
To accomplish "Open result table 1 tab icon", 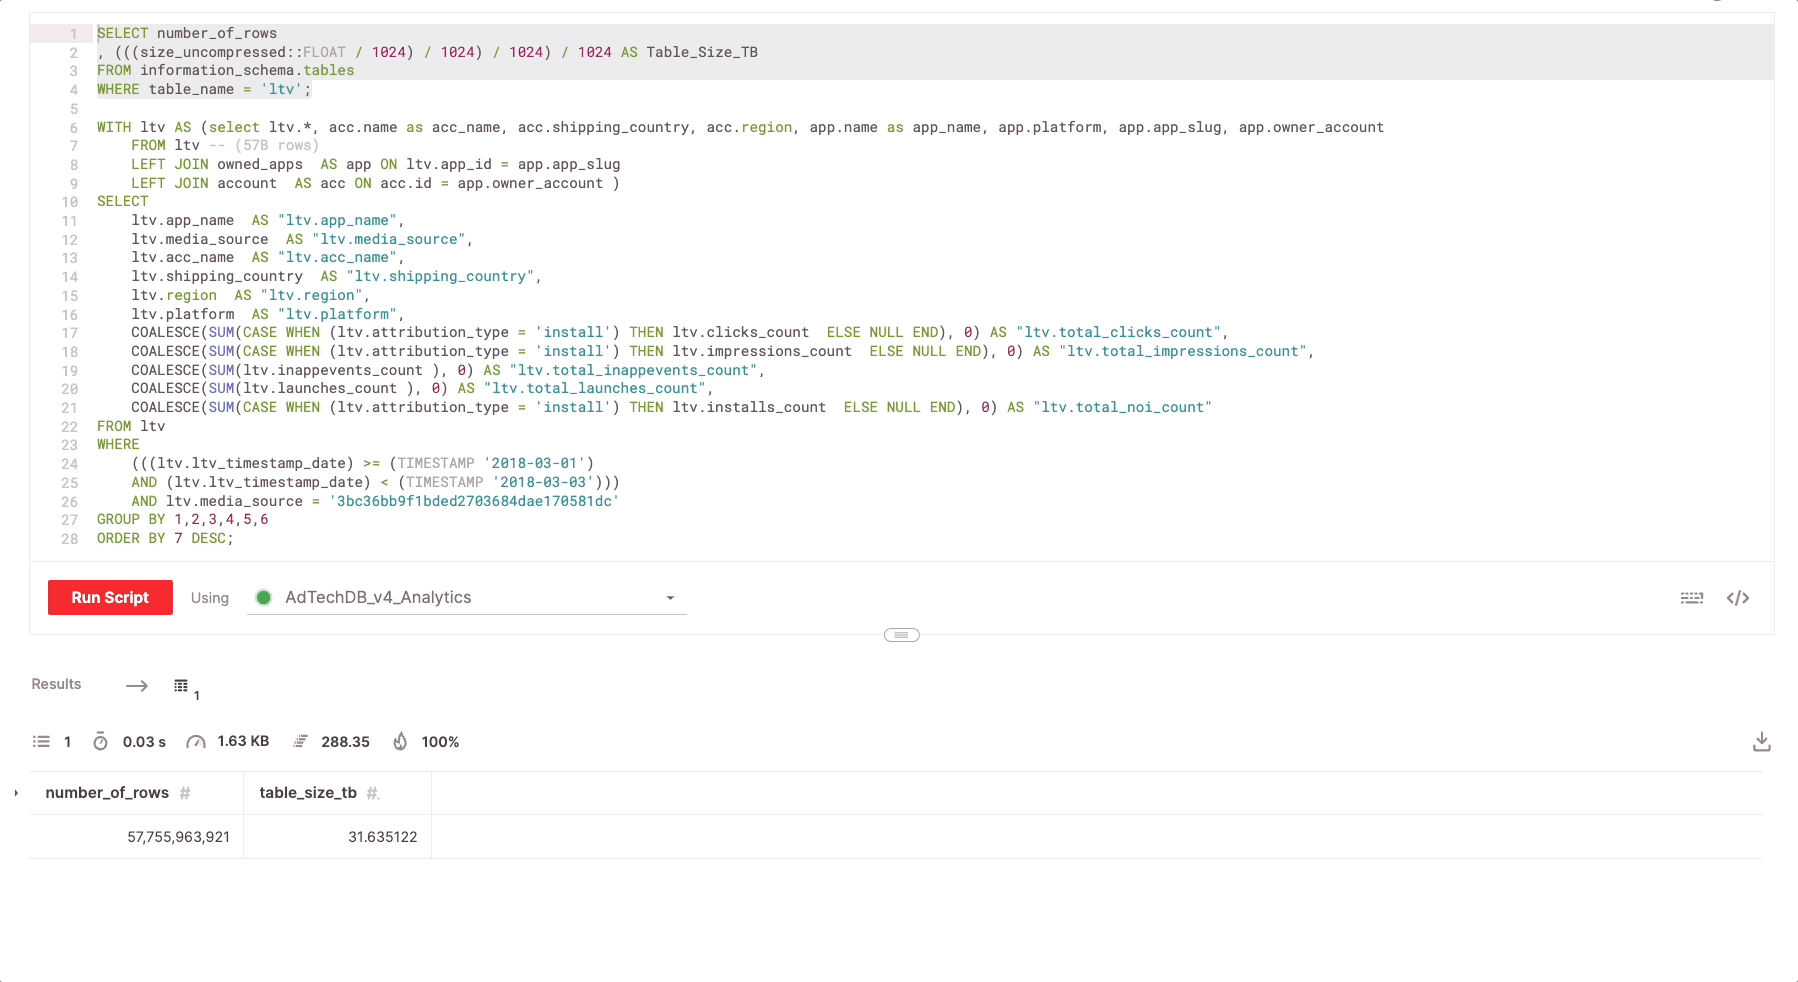I will point(181,686).
